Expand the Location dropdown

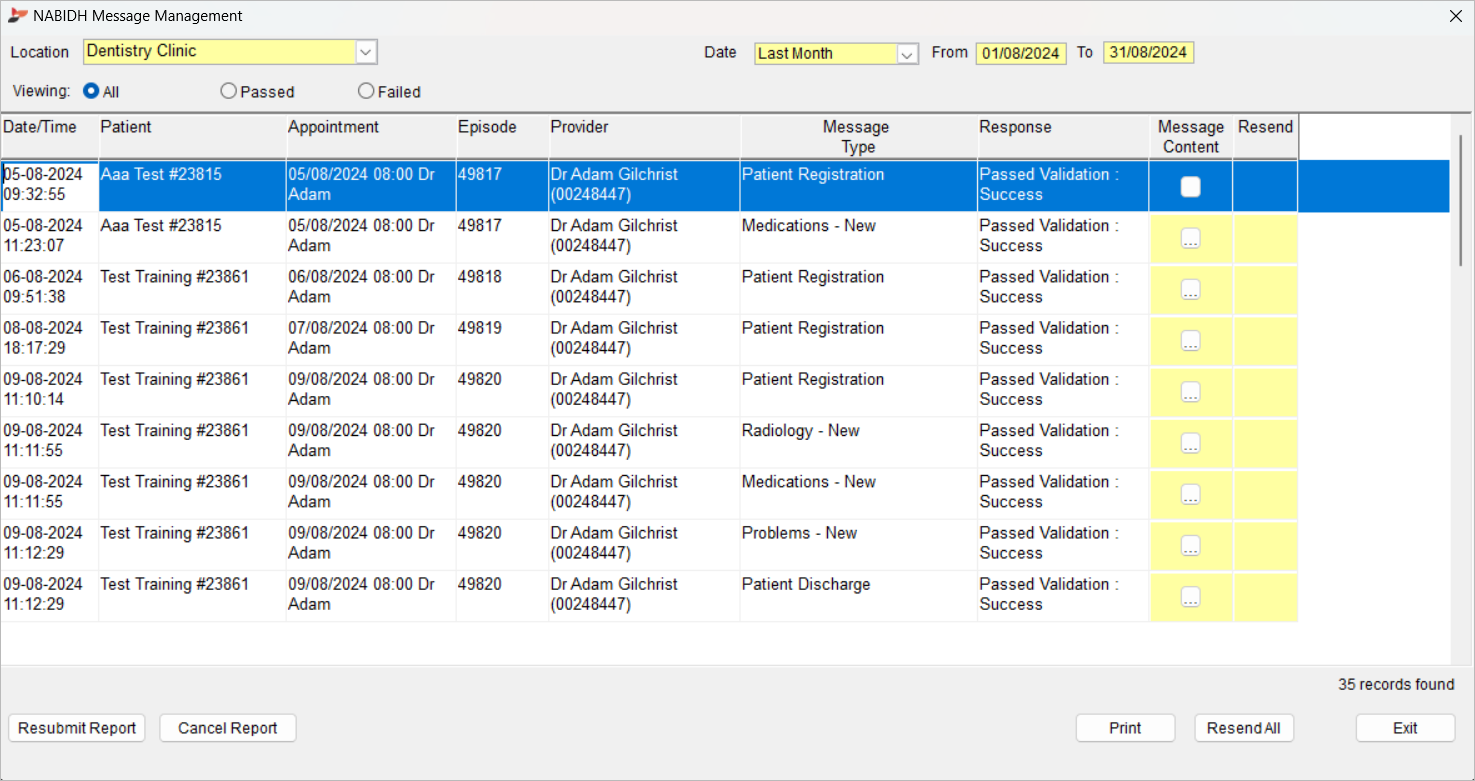[366, 52]
